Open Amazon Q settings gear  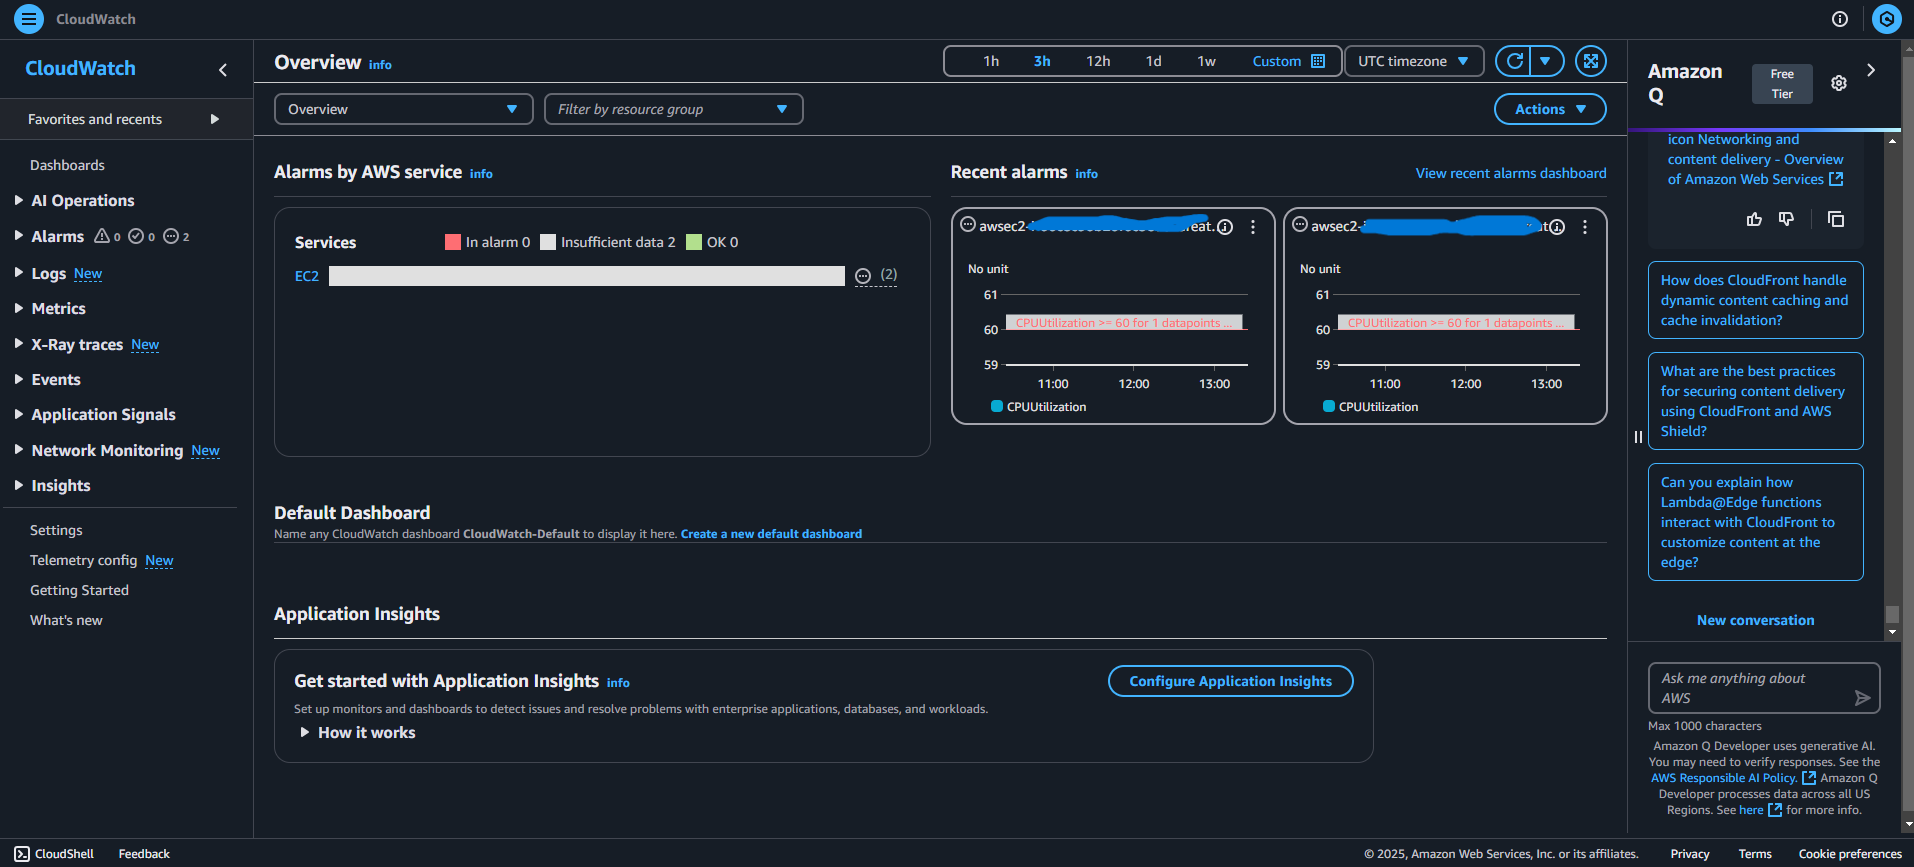(1839, 83)
